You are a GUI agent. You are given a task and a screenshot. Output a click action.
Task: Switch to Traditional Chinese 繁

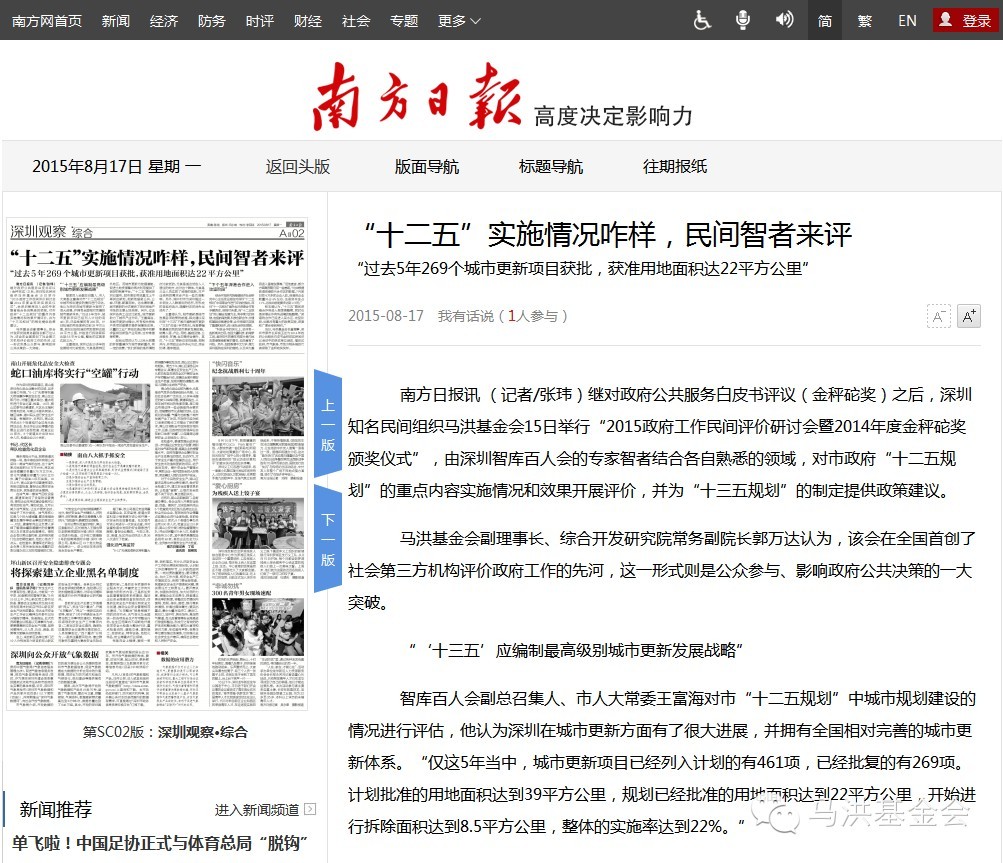865,20
